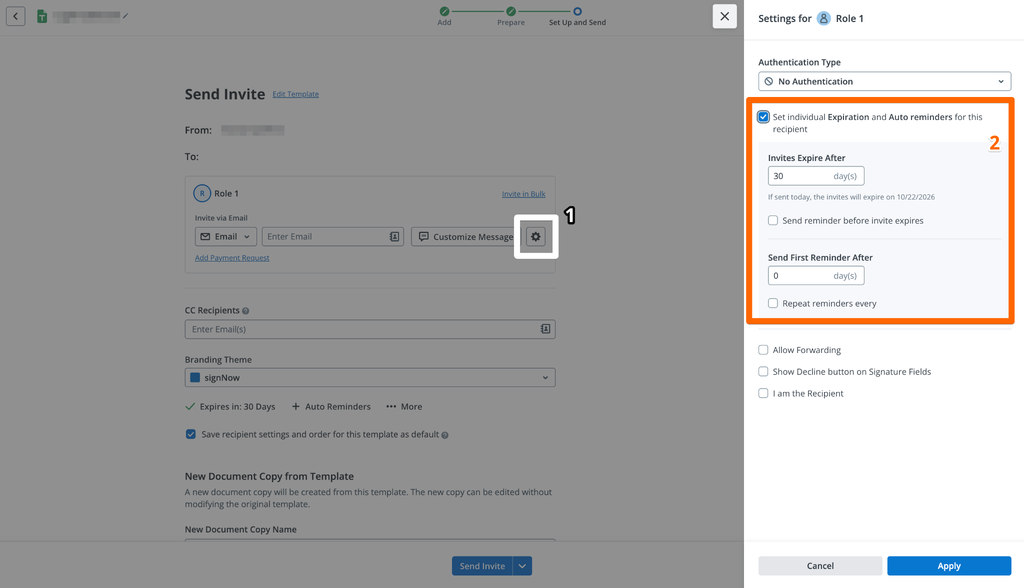The image size is (1024, 588).
Task: Open the Edit Template link
Action: (x=295, y=94)
